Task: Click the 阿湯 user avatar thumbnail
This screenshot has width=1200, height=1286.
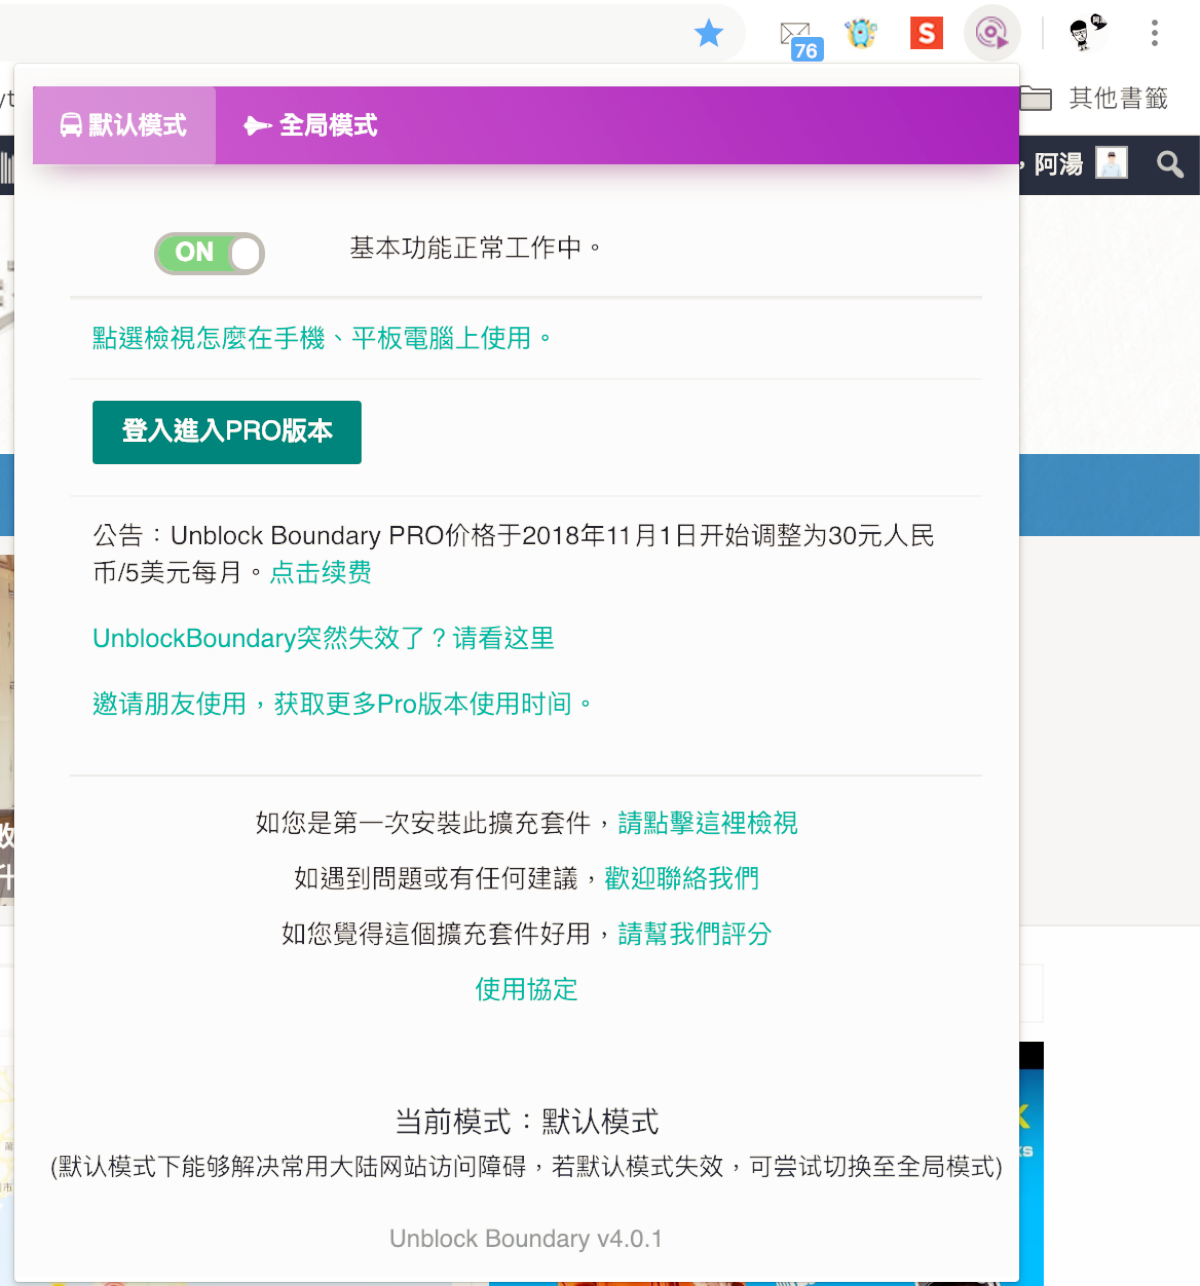Action: click(x=1111, y=163)
